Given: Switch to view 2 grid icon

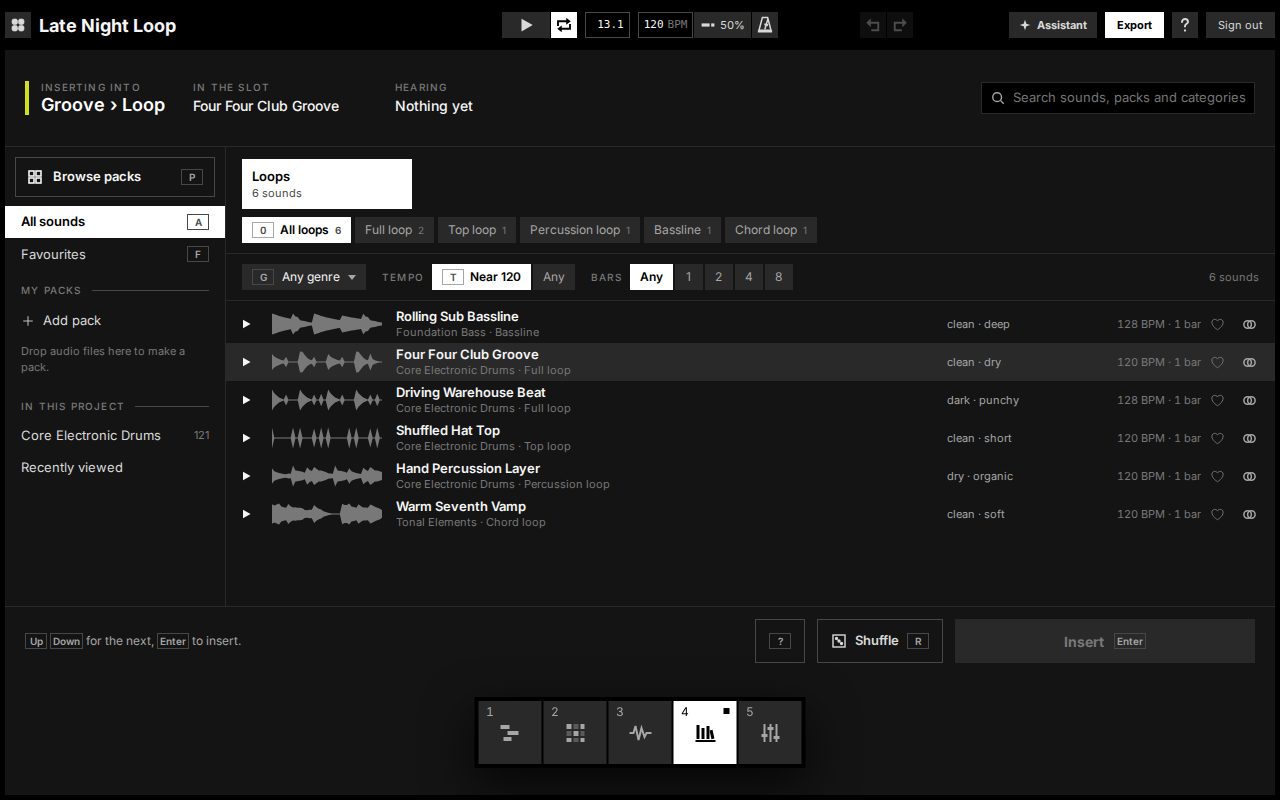Looking at the screenshot, I should 575,732.
